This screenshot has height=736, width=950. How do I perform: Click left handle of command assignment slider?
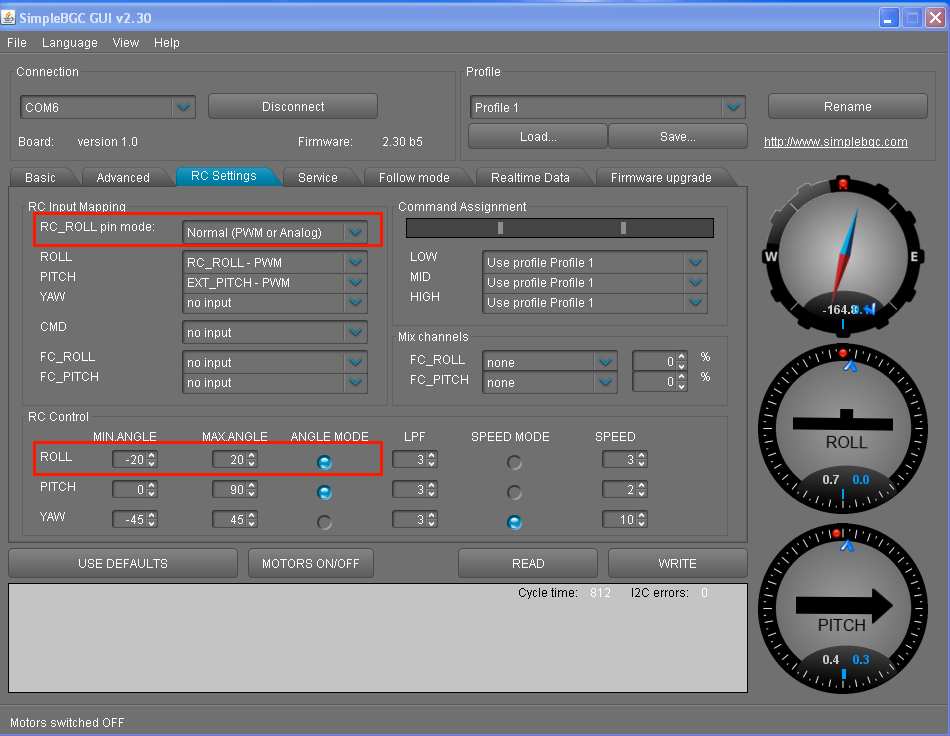click(500, 228)
